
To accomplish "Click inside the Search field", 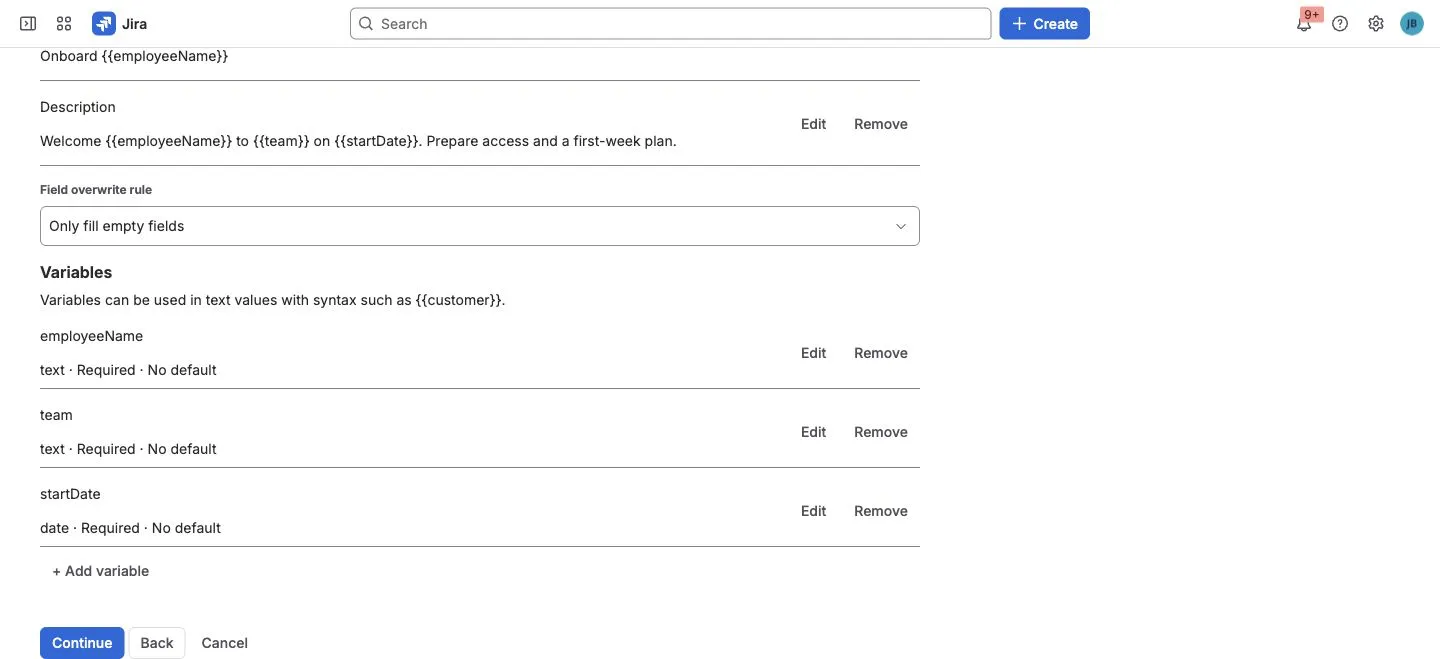I will (670, 23).
